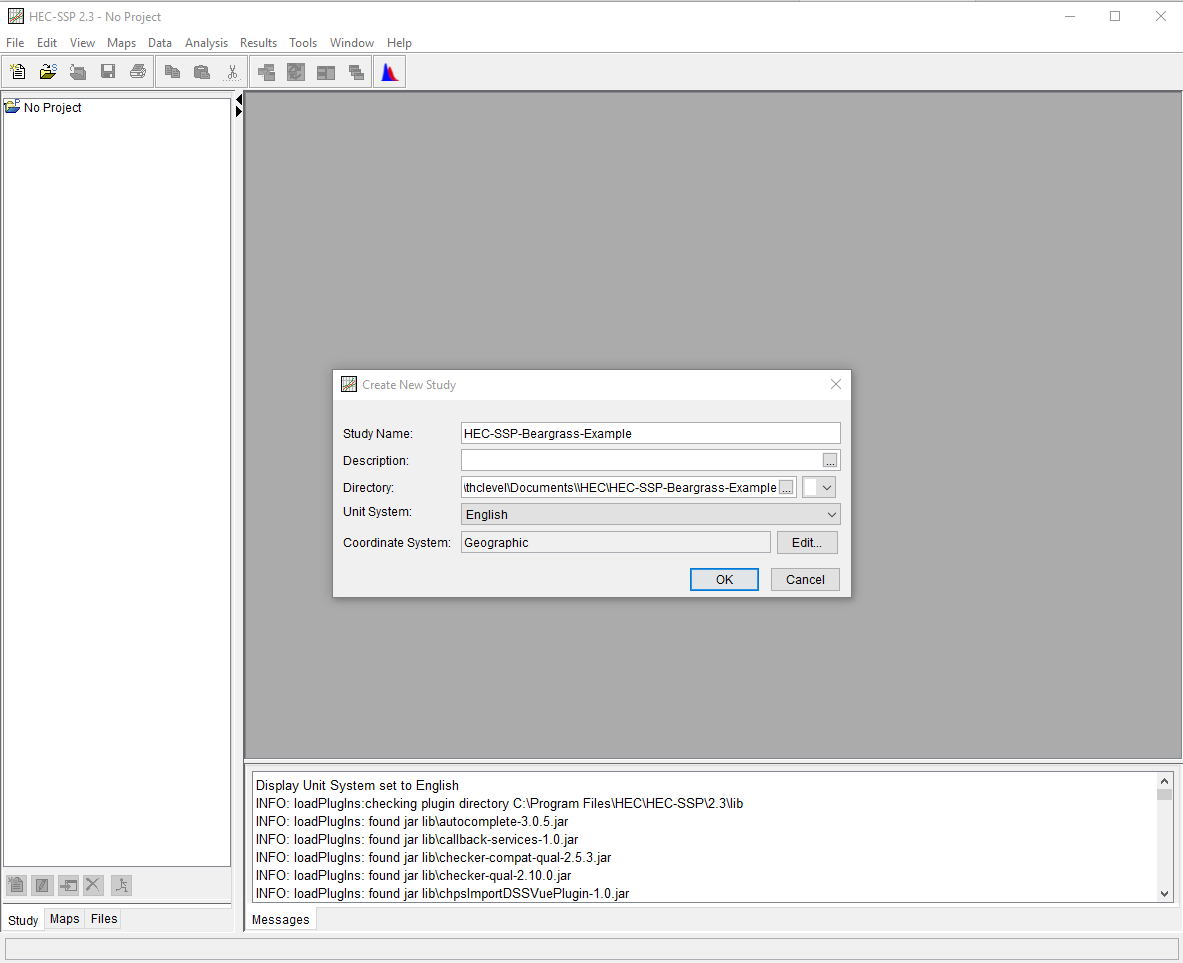Screen dimensions: 1183x963
Task: Click the "checker-qual-2.10.0.jar" log line
Action: point(413,875)
